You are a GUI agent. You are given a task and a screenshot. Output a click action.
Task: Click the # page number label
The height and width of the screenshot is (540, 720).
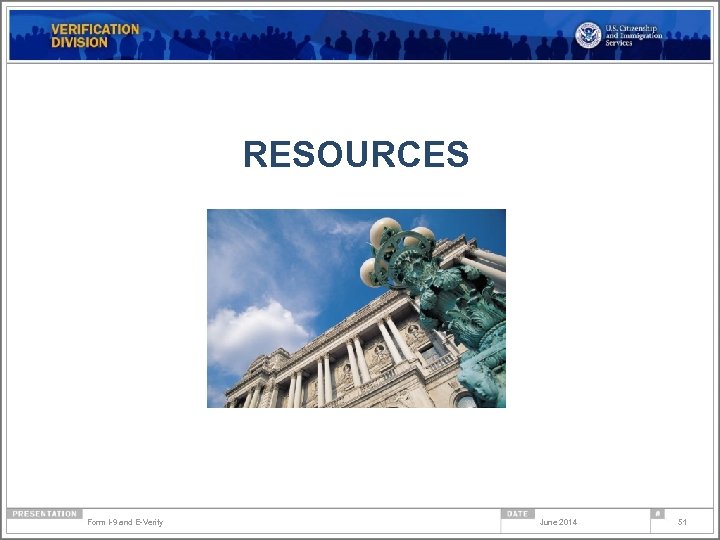point(658,514)
